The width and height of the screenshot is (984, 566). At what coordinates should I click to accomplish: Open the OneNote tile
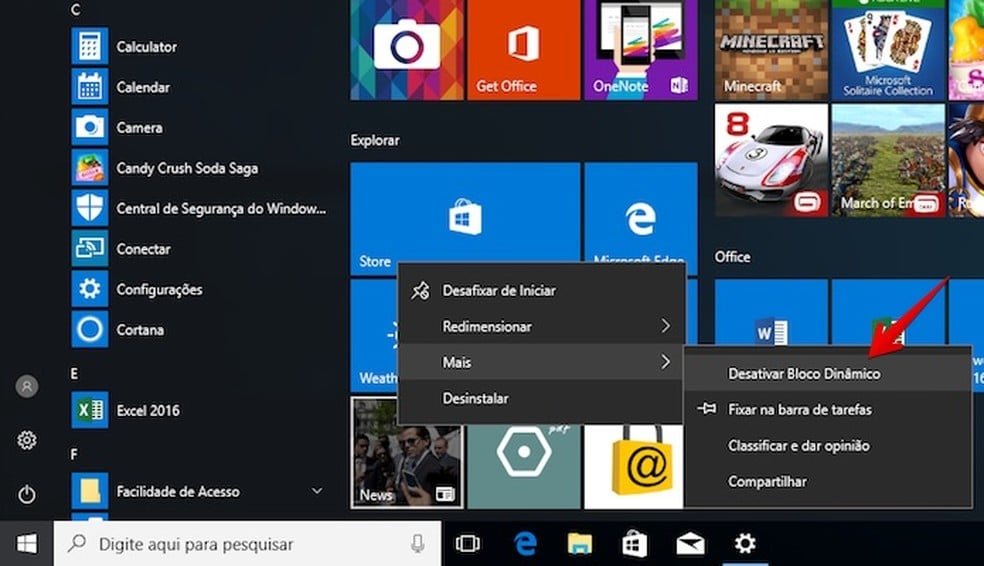[x=640, y=49]
